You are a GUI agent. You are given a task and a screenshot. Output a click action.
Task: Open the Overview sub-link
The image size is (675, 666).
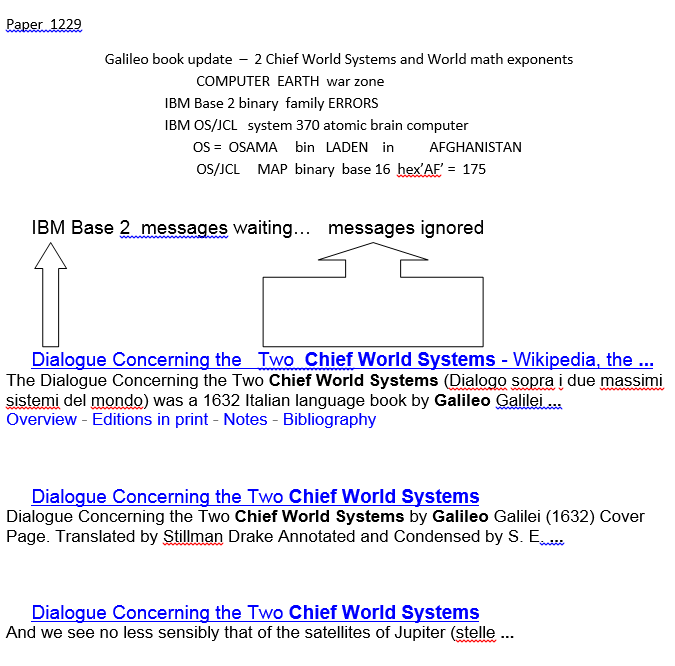[41, 420]
